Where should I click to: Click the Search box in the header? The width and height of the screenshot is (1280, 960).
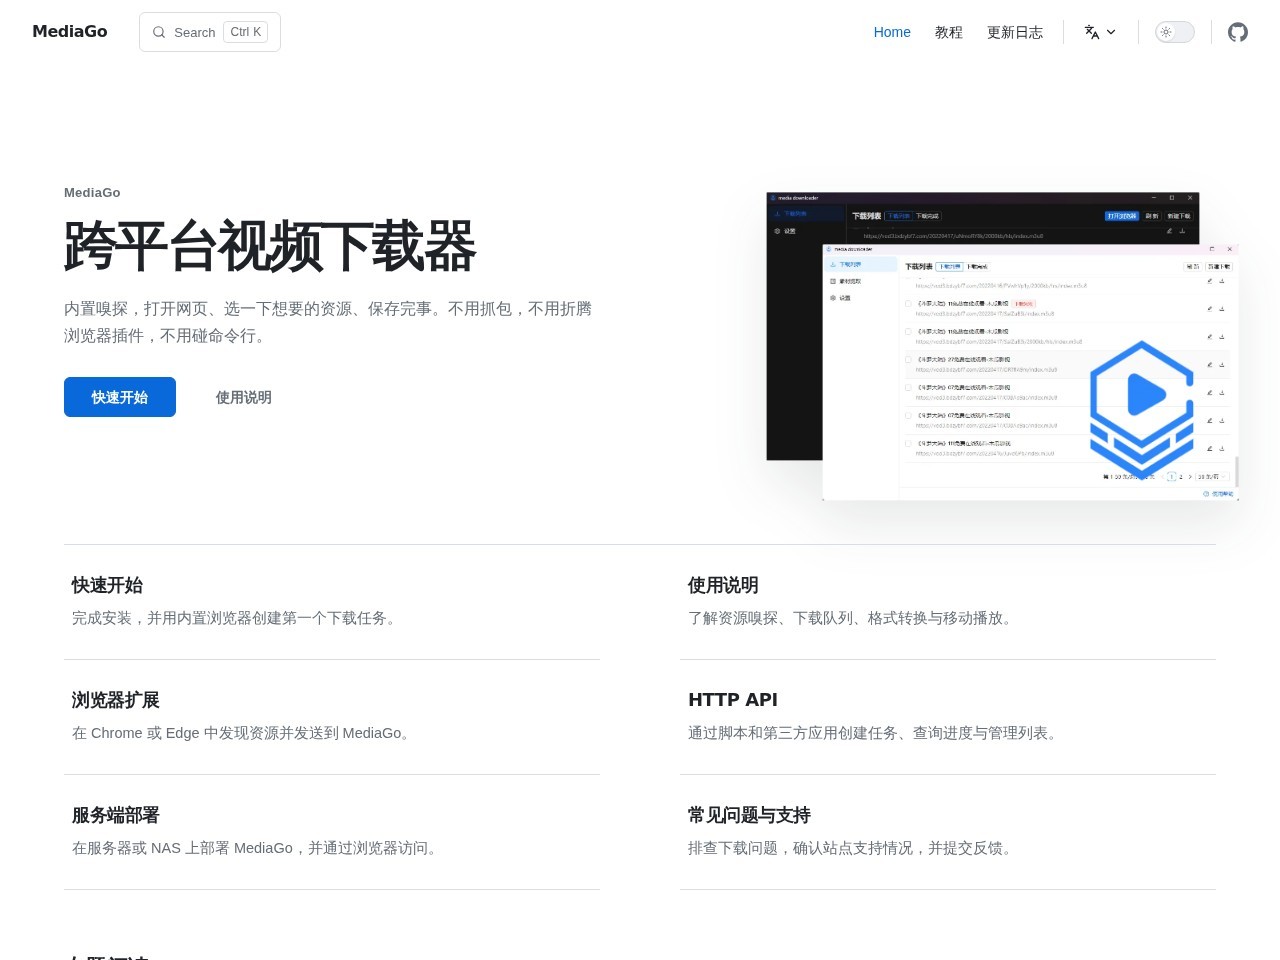click(x=210, y=32)
